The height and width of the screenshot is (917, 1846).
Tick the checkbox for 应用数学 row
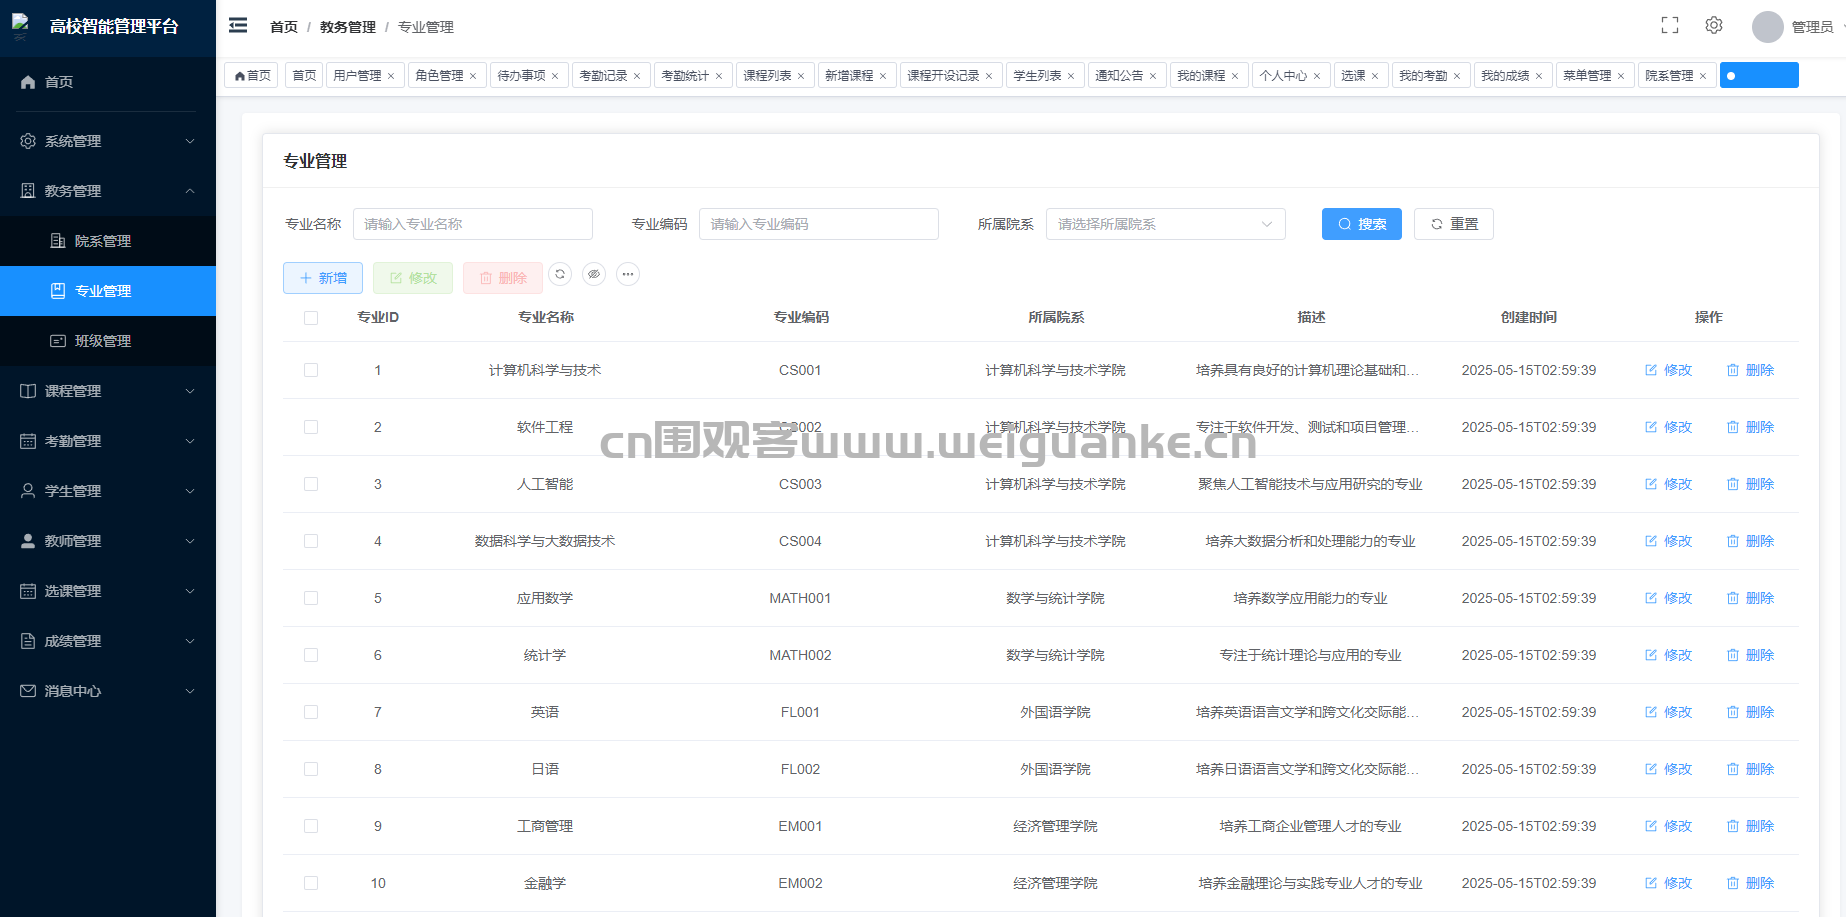click(x=311, y=598)
